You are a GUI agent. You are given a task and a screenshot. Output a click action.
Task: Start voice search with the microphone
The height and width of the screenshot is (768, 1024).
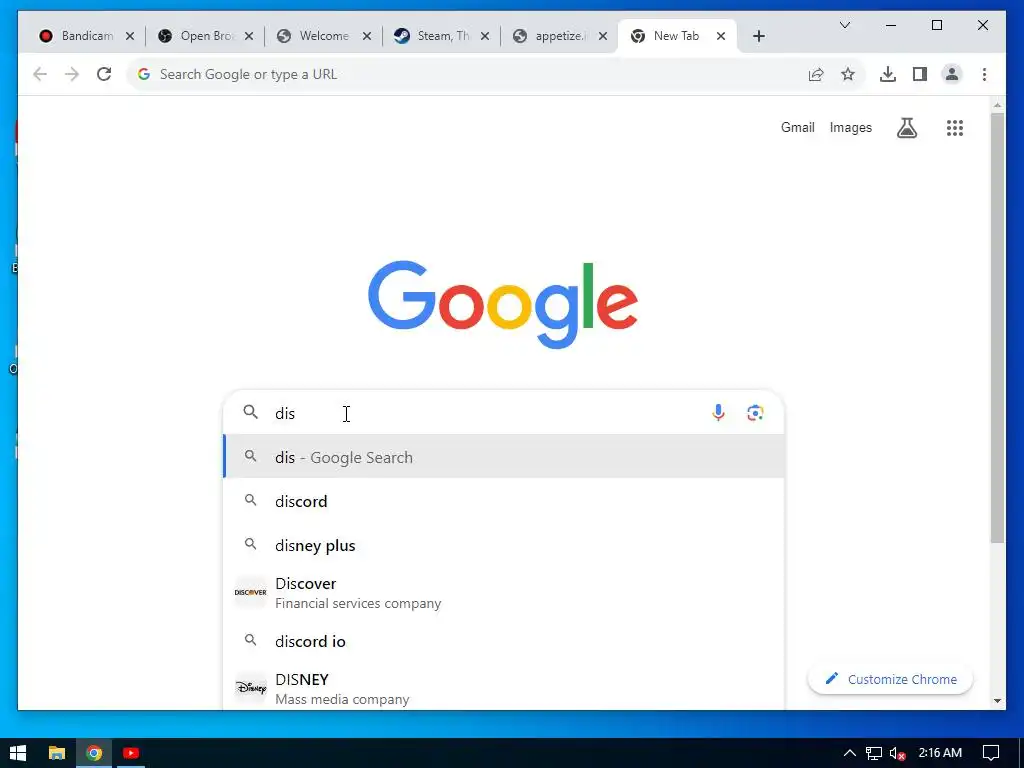tap(718, 413)
